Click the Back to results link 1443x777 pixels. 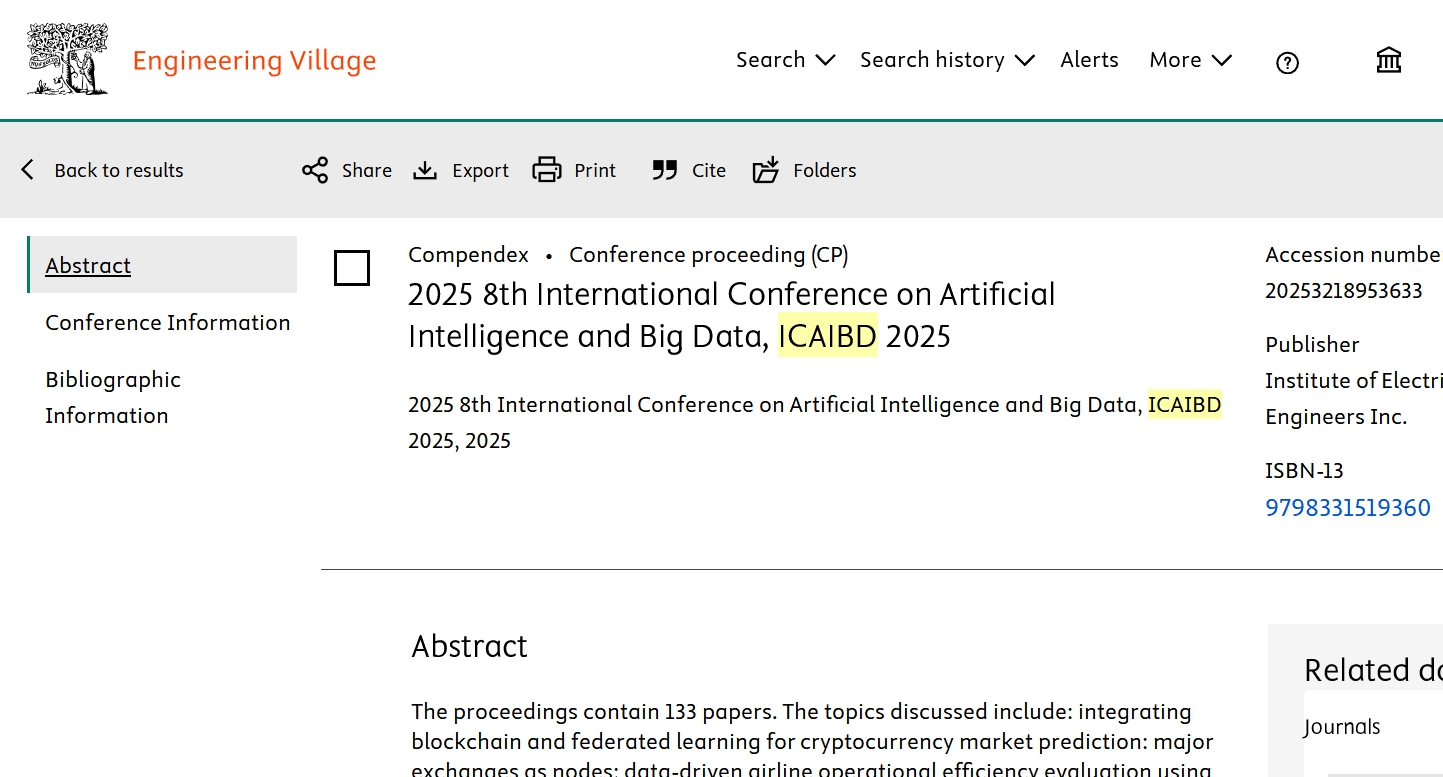coord(119,170)
